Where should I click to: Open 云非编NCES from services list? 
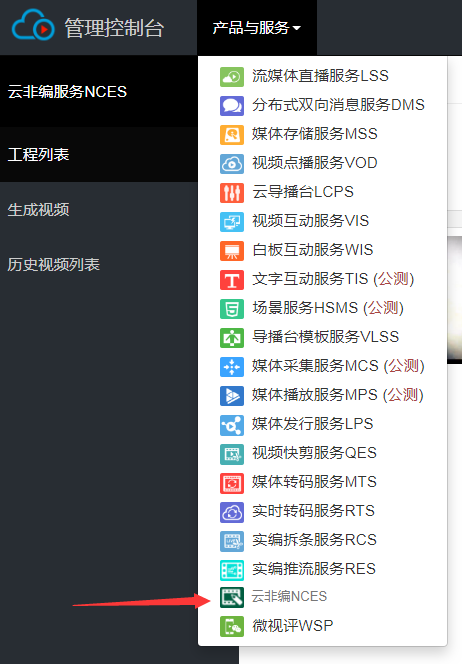(289, 596)
